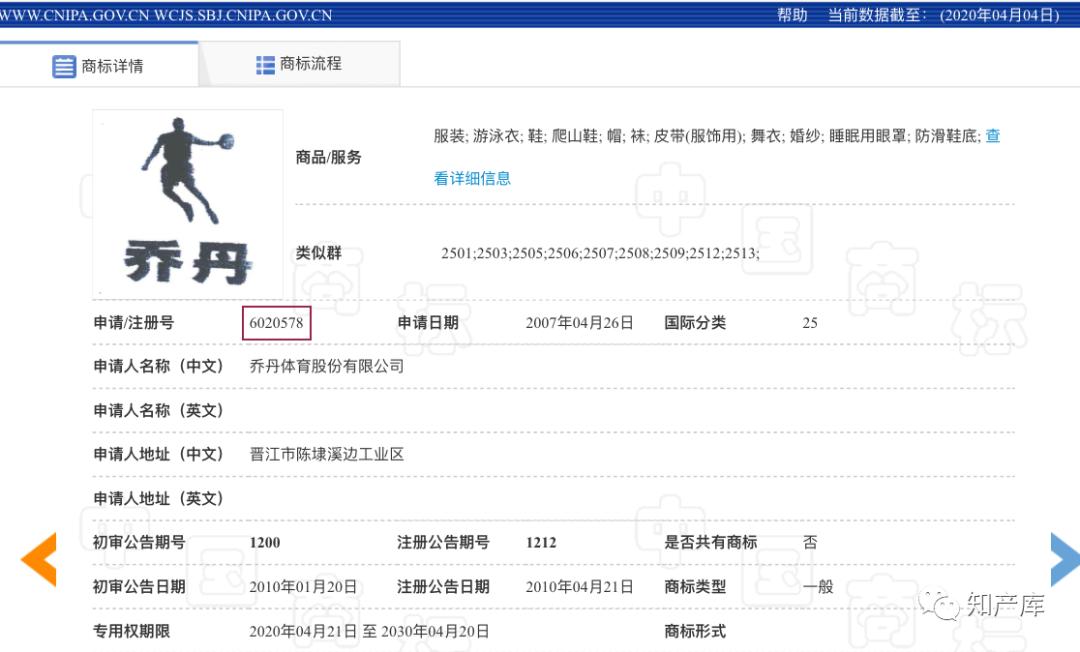Click the orange left arrow for previous record

coord(37,559)
